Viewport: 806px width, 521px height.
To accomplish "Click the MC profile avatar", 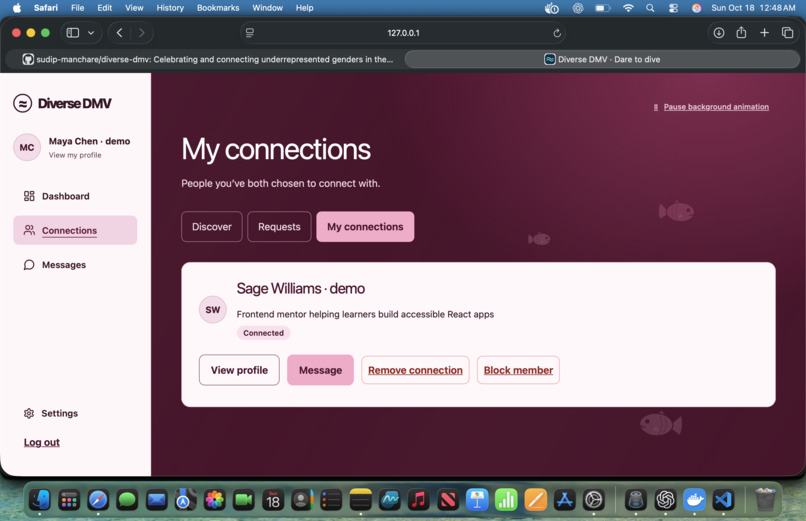I will (x=27, y=147).
